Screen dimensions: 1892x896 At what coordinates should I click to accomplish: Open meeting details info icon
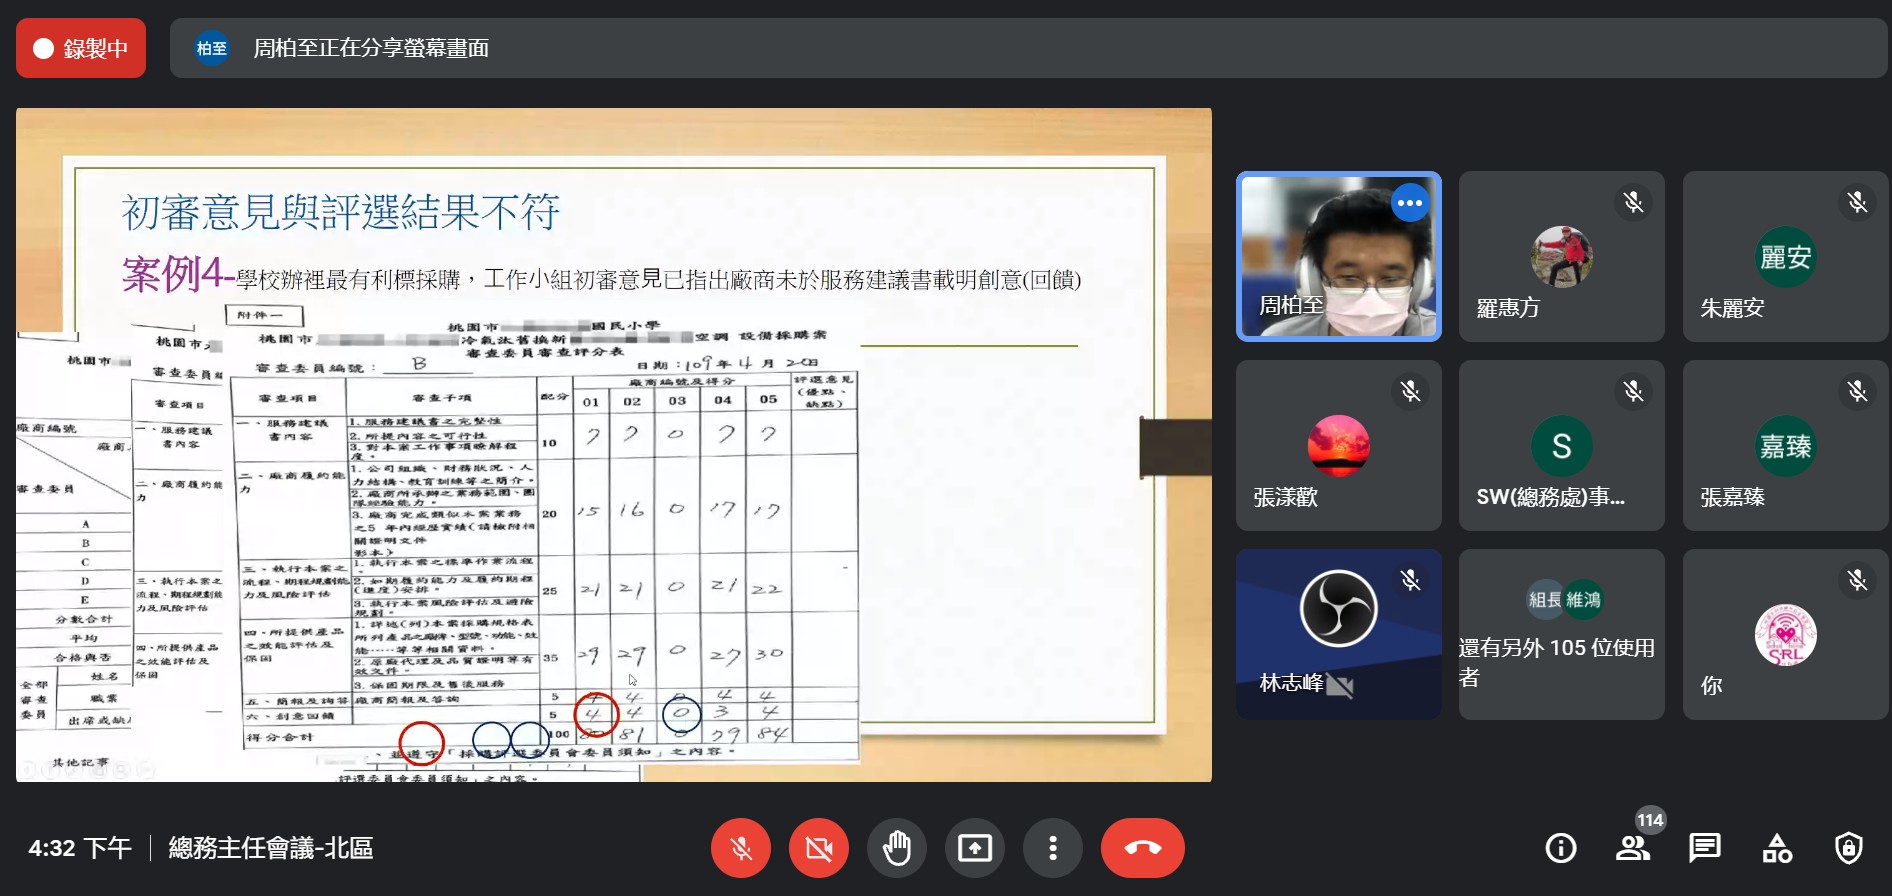[1560, 848]
